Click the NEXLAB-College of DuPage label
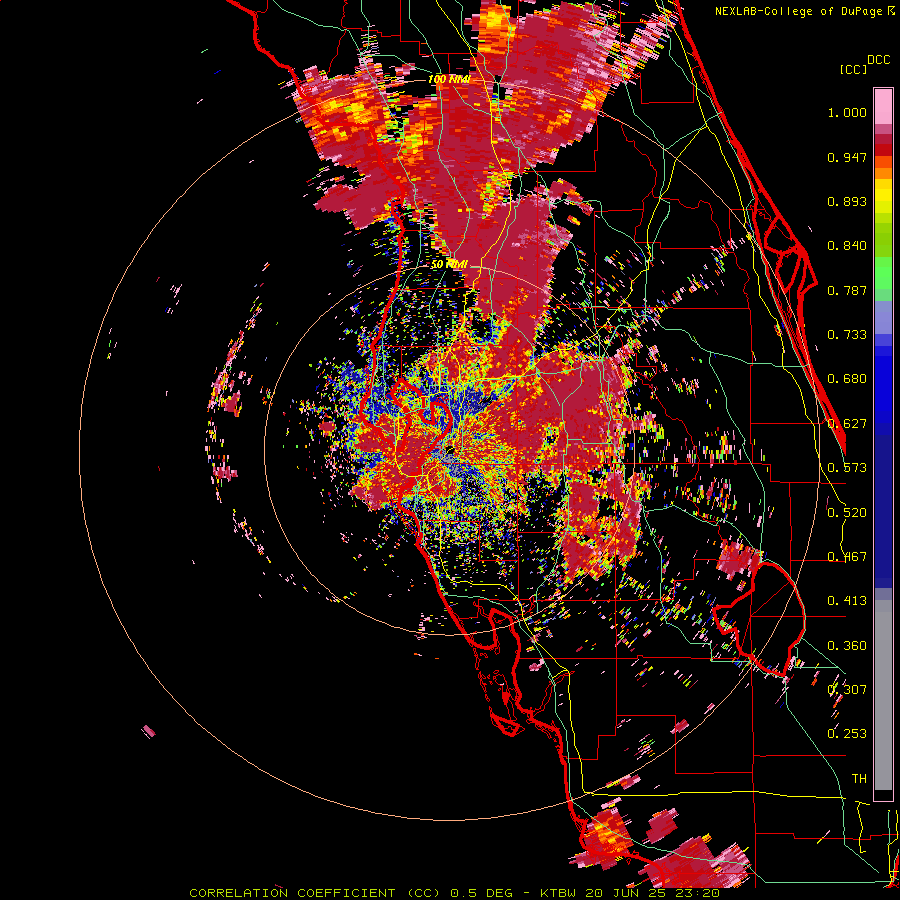The width and height of the screenshot is (900, 900). (801, 11)
